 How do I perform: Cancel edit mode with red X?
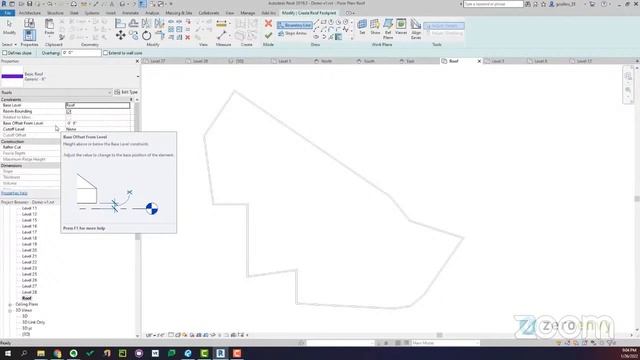coord(268,23)
